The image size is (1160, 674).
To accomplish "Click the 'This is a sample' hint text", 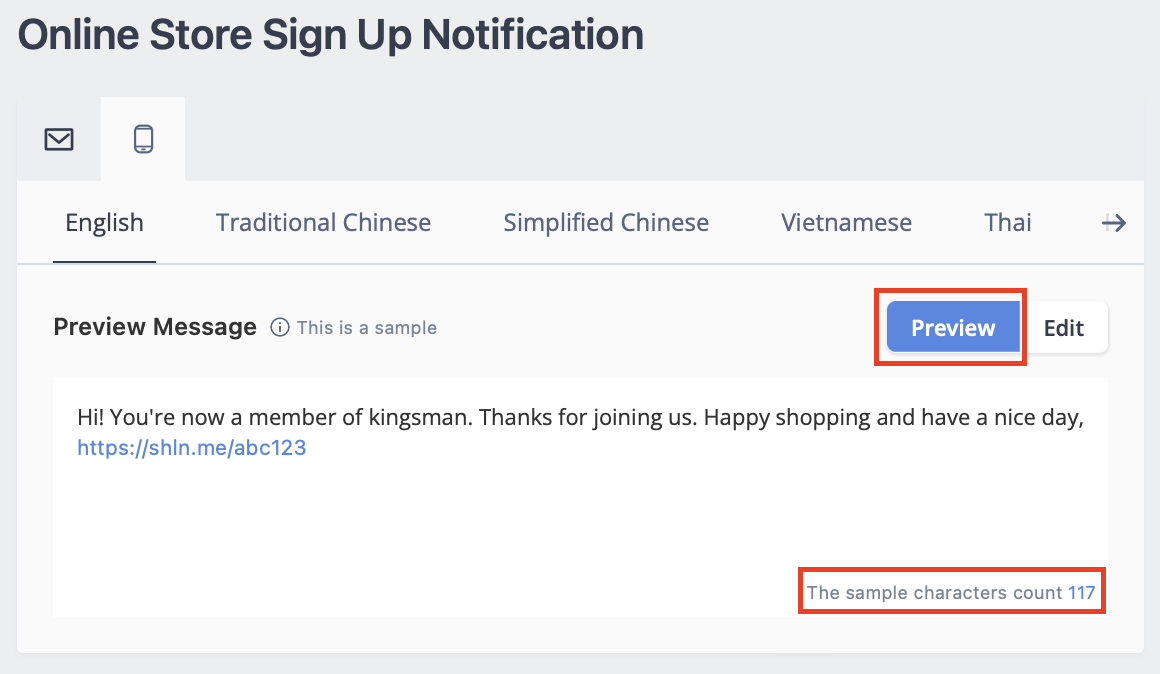I will [x=367, y=328].
